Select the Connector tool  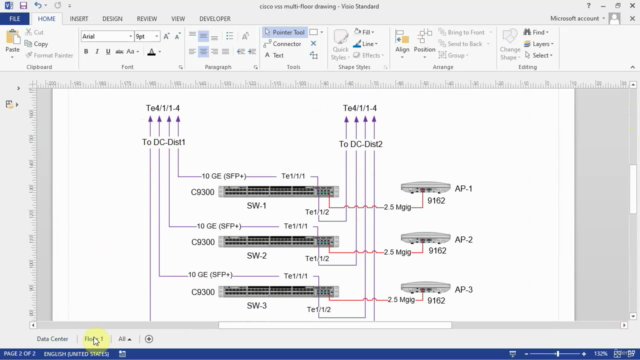point(282,44)
